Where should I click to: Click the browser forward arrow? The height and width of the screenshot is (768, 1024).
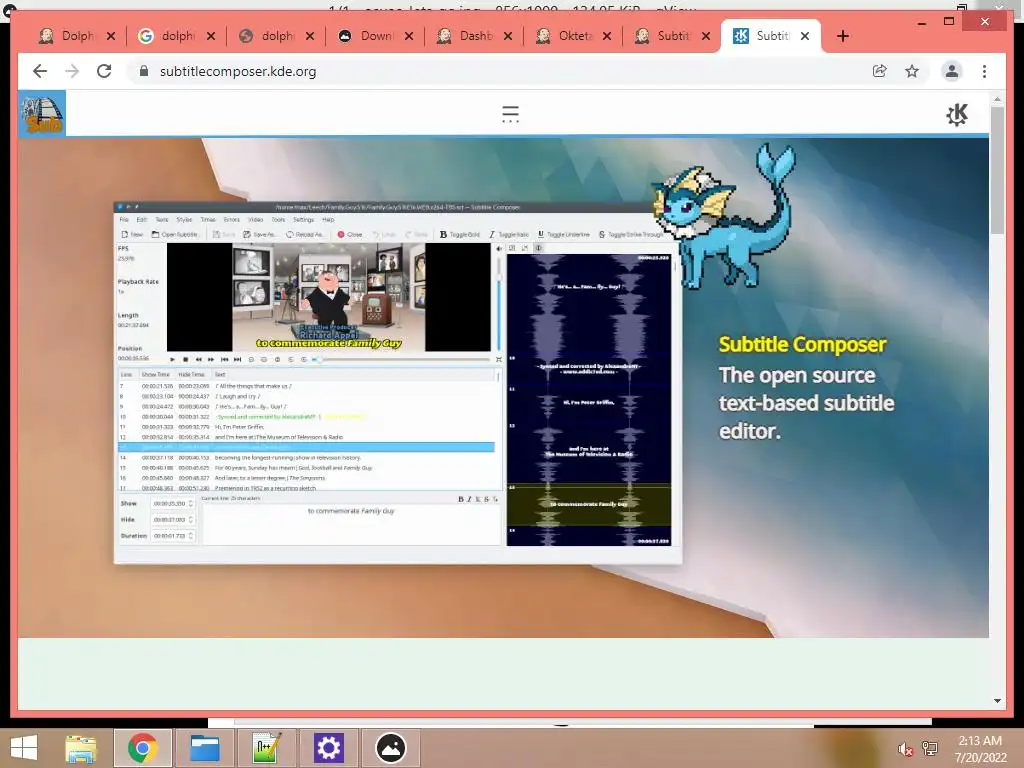coord(72,71)
